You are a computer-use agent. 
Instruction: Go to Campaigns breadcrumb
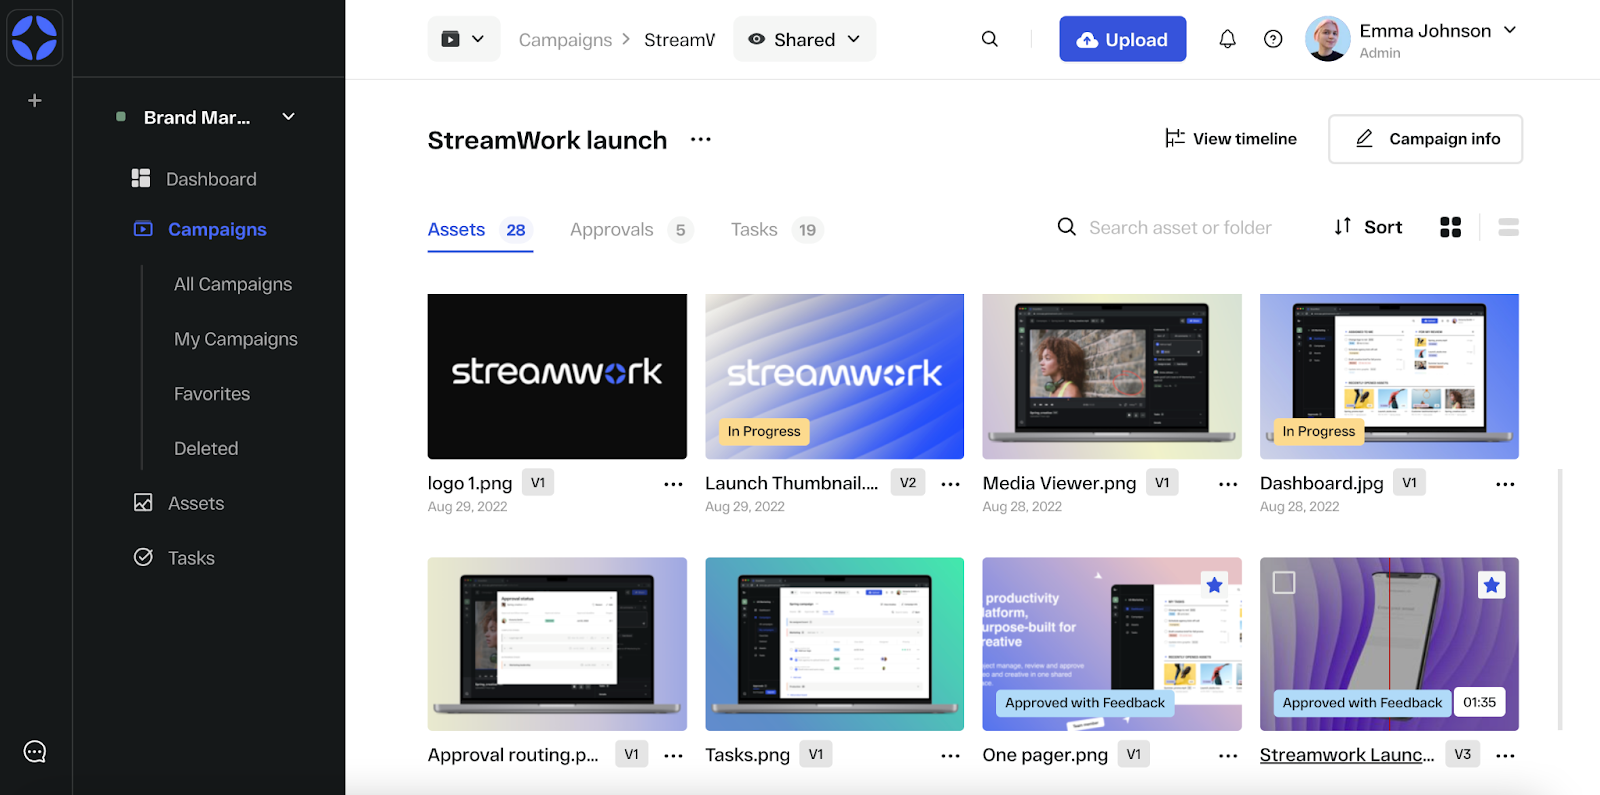pyautogui.click(x=565, y=40)
